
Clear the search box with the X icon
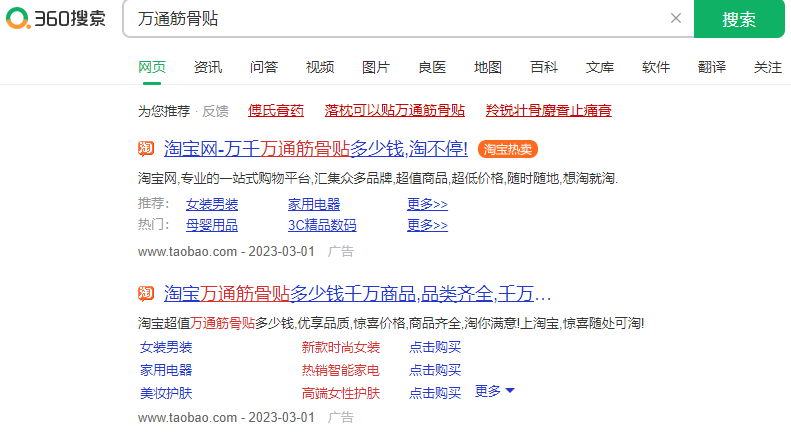tap(675, 18)
